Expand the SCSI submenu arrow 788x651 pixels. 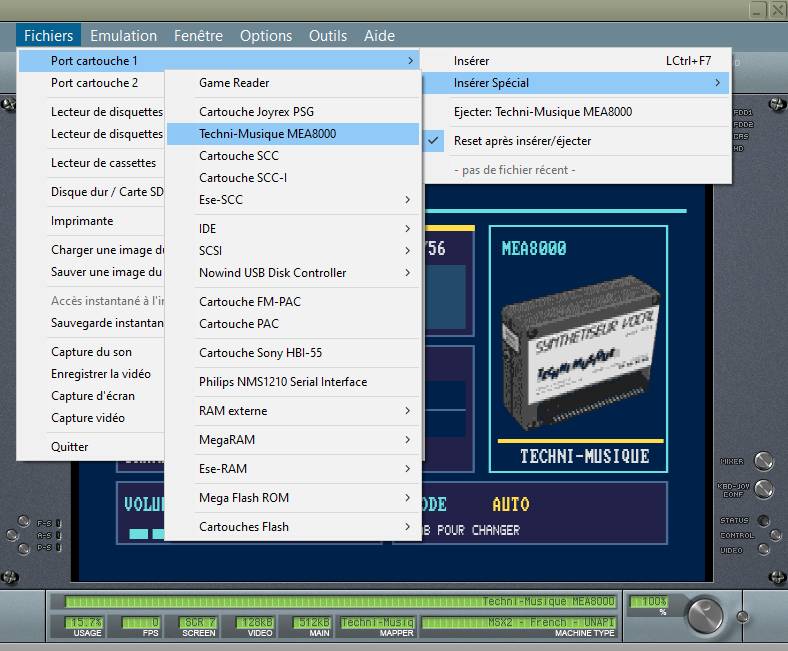click(408, 250)
